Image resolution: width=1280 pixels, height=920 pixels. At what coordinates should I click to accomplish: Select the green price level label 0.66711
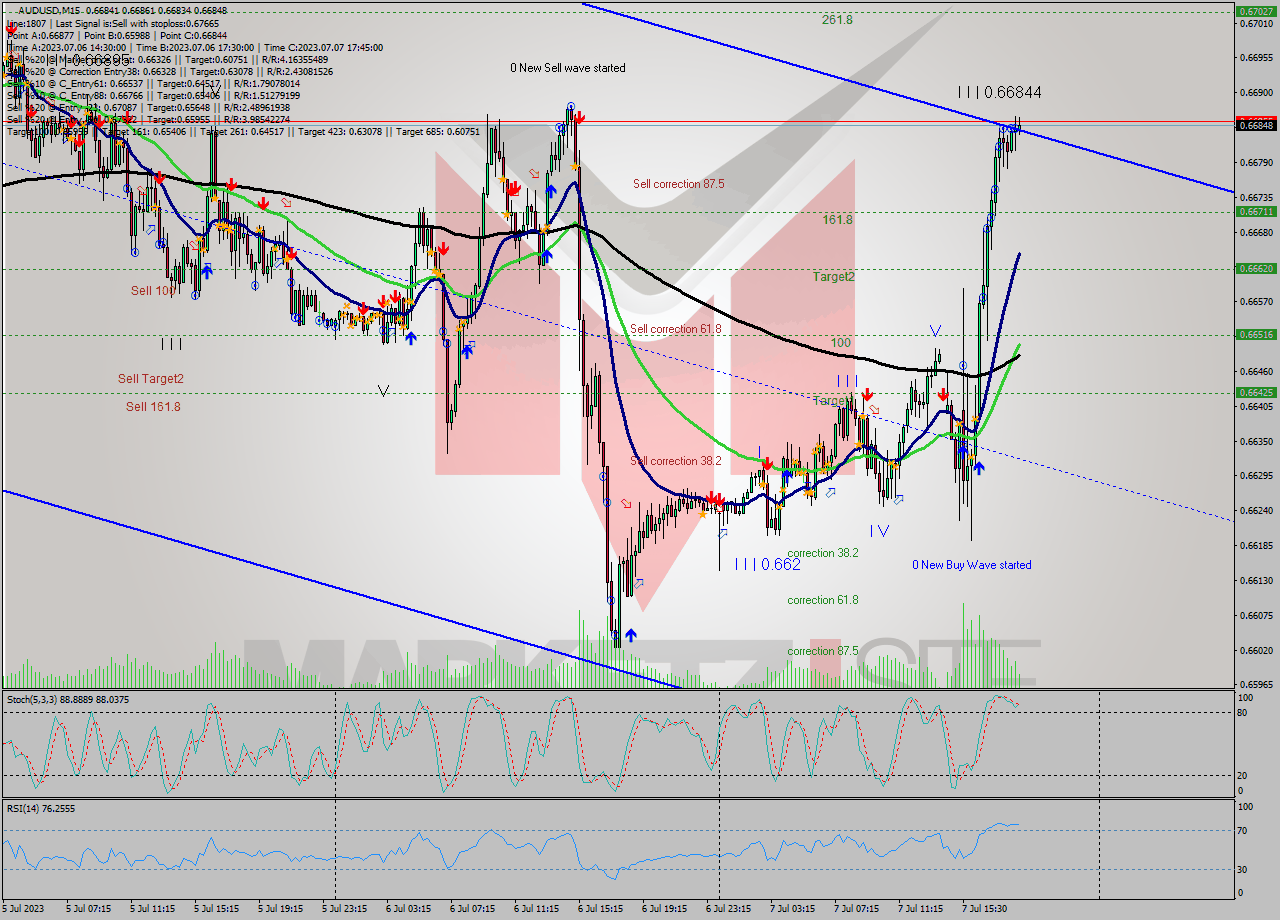point(1256,212)
